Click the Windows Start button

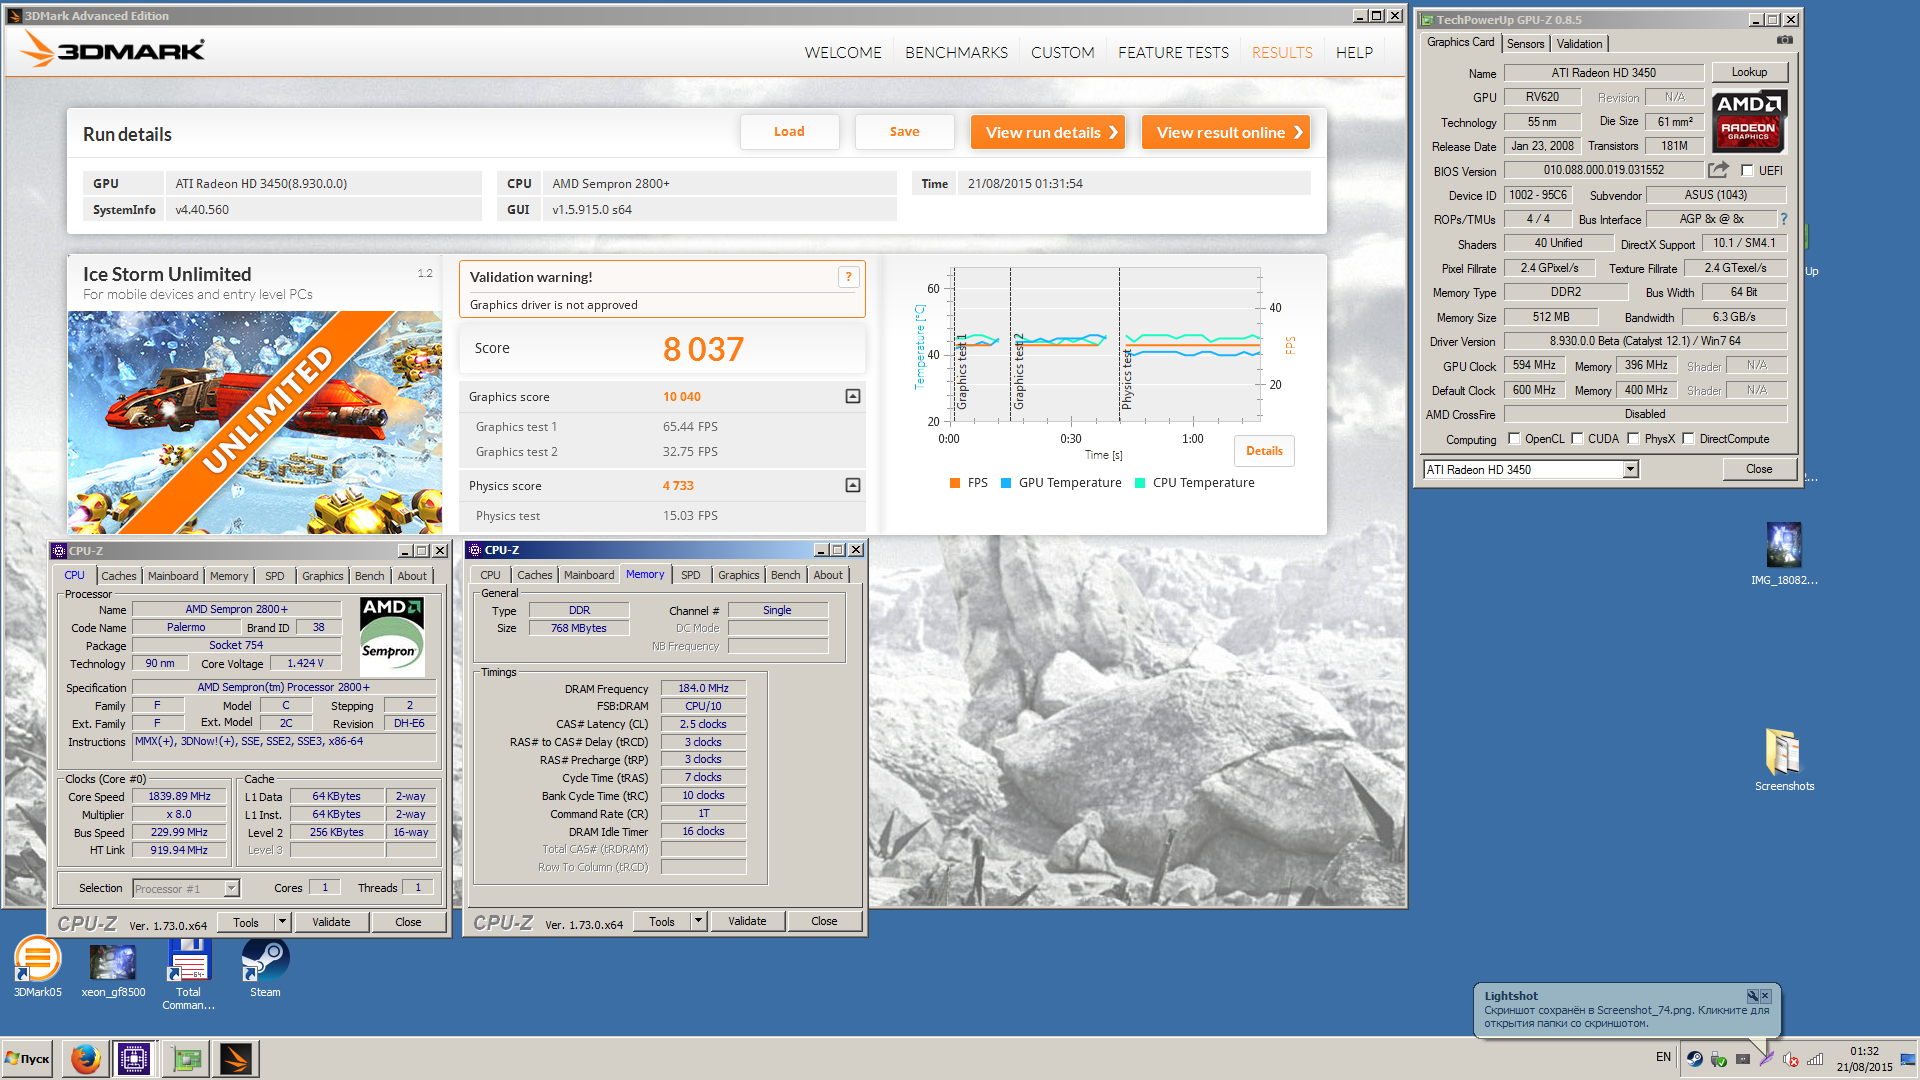point(28,1058)
